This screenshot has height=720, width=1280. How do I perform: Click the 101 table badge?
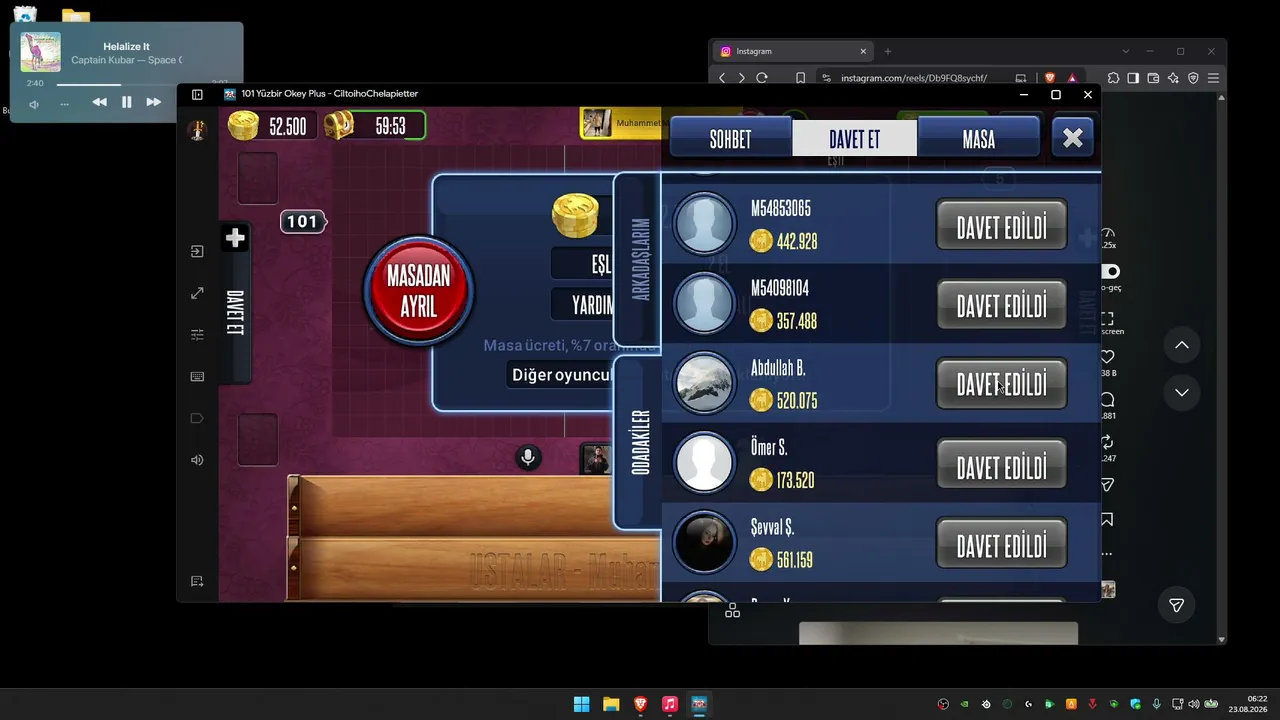coord(302,222)
